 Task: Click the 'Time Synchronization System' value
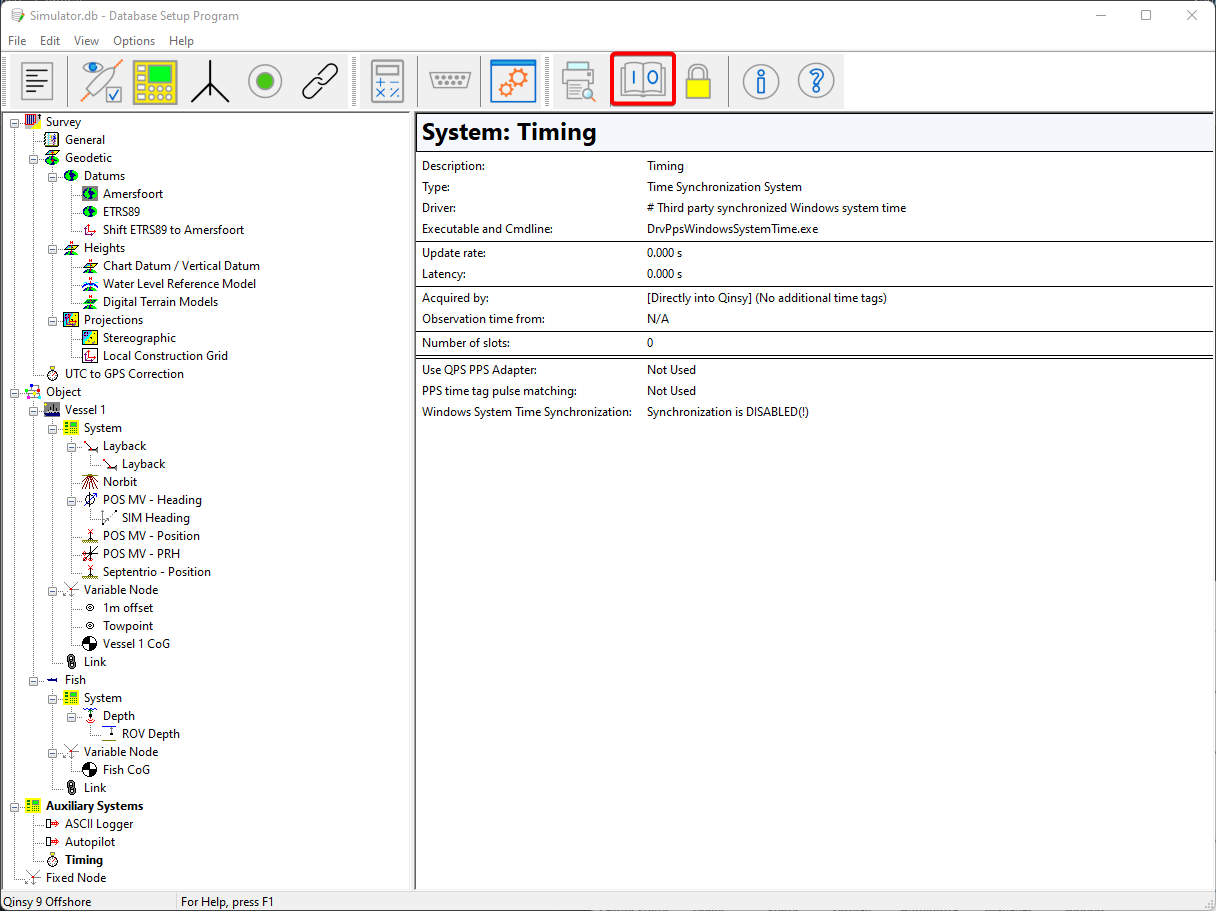click(x=724, y=187)
